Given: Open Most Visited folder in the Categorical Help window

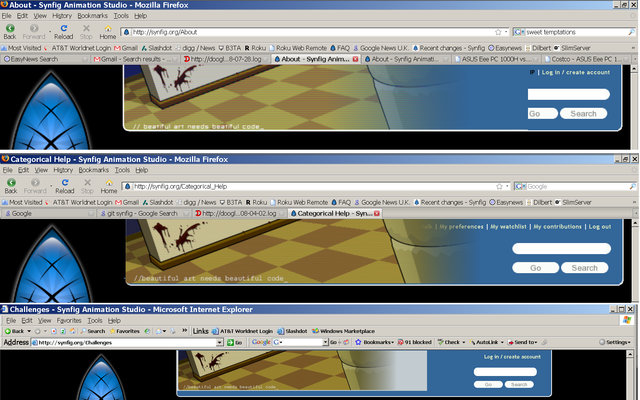Looking at the screenshot, I should [x=22, y=202].
